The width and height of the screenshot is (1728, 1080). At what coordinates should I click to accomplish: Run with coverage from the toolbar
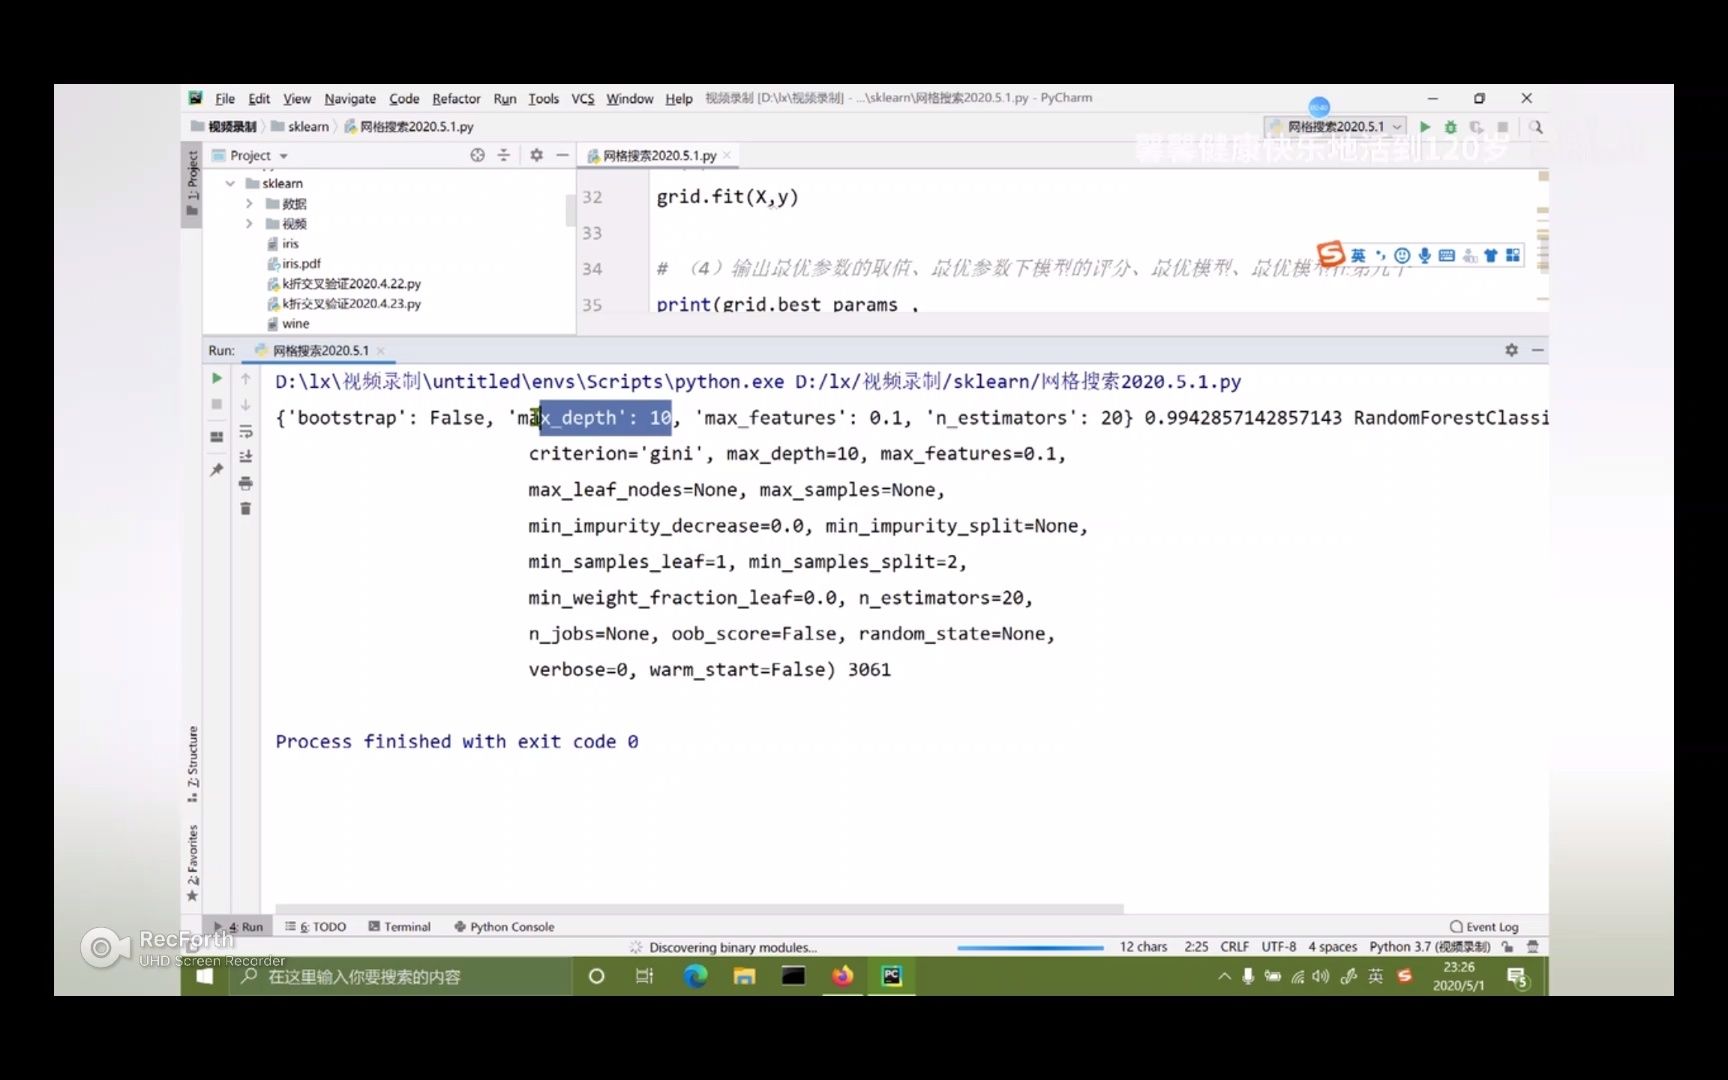1476,127
